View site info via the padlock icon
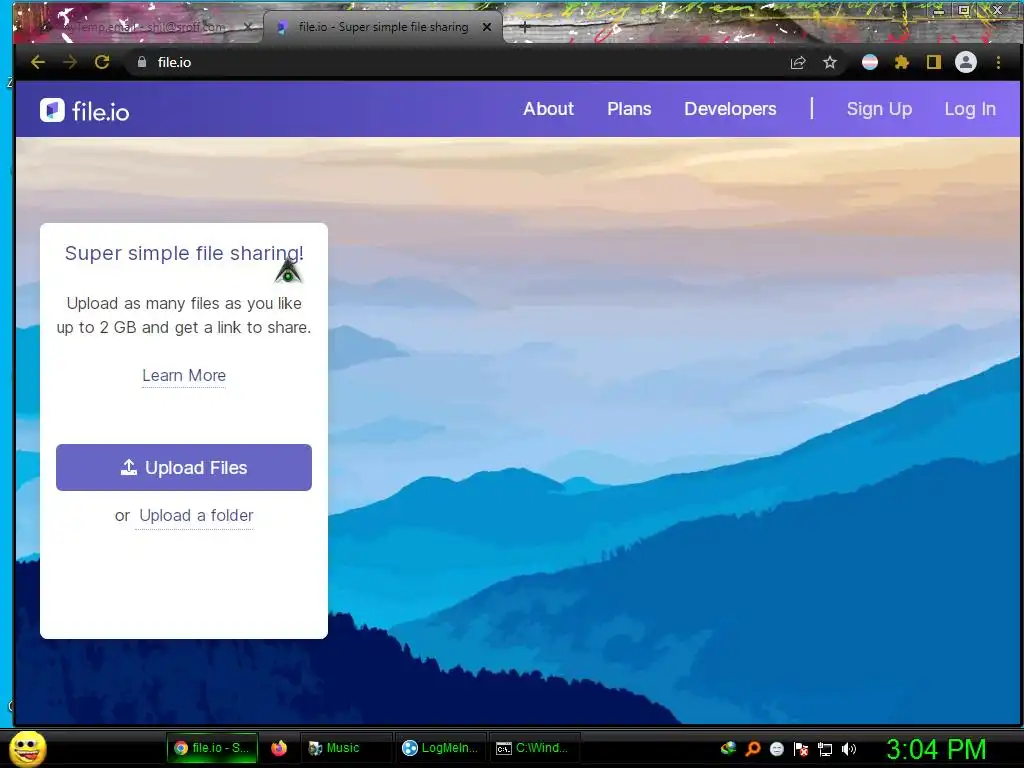This screenshot has width=1024, height=768. (x=142, y=62)
